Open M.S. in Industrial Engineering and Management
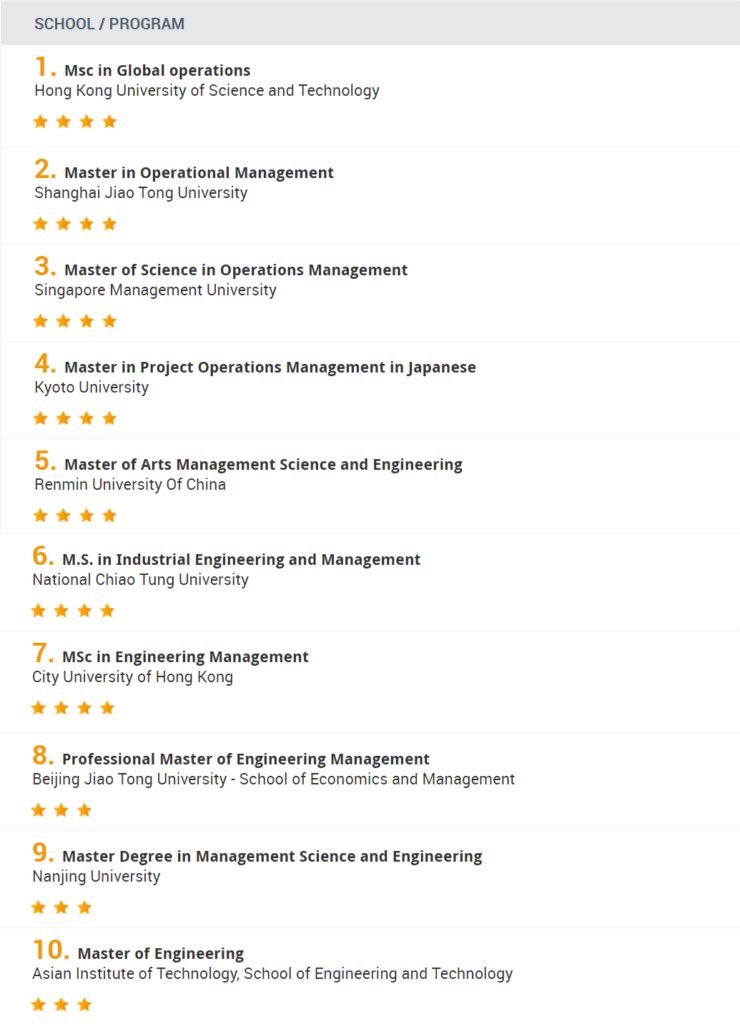Image resolution: width=740 pixels, height=1024 pixels. [241, 560]
